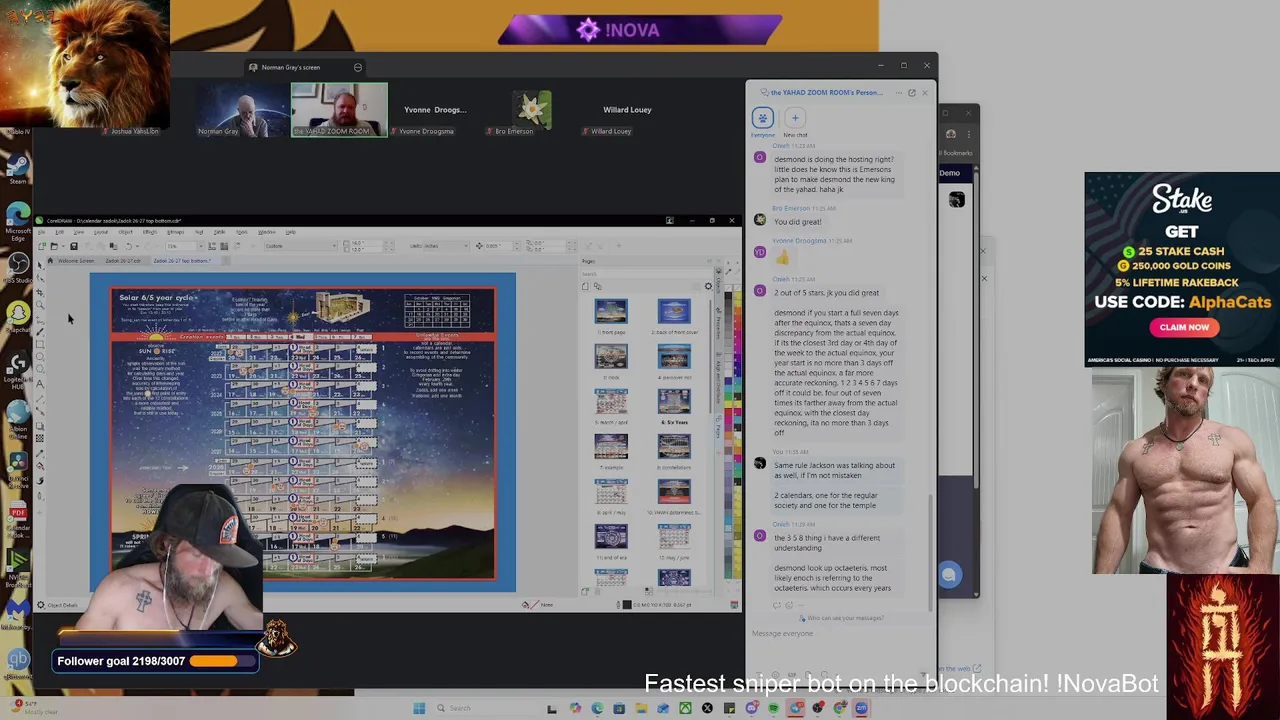The height and width of the screenshot is (720, 1280).
Task: Select the Freehand tool in CorelDRAW toolbox
Action: (40, 320)
